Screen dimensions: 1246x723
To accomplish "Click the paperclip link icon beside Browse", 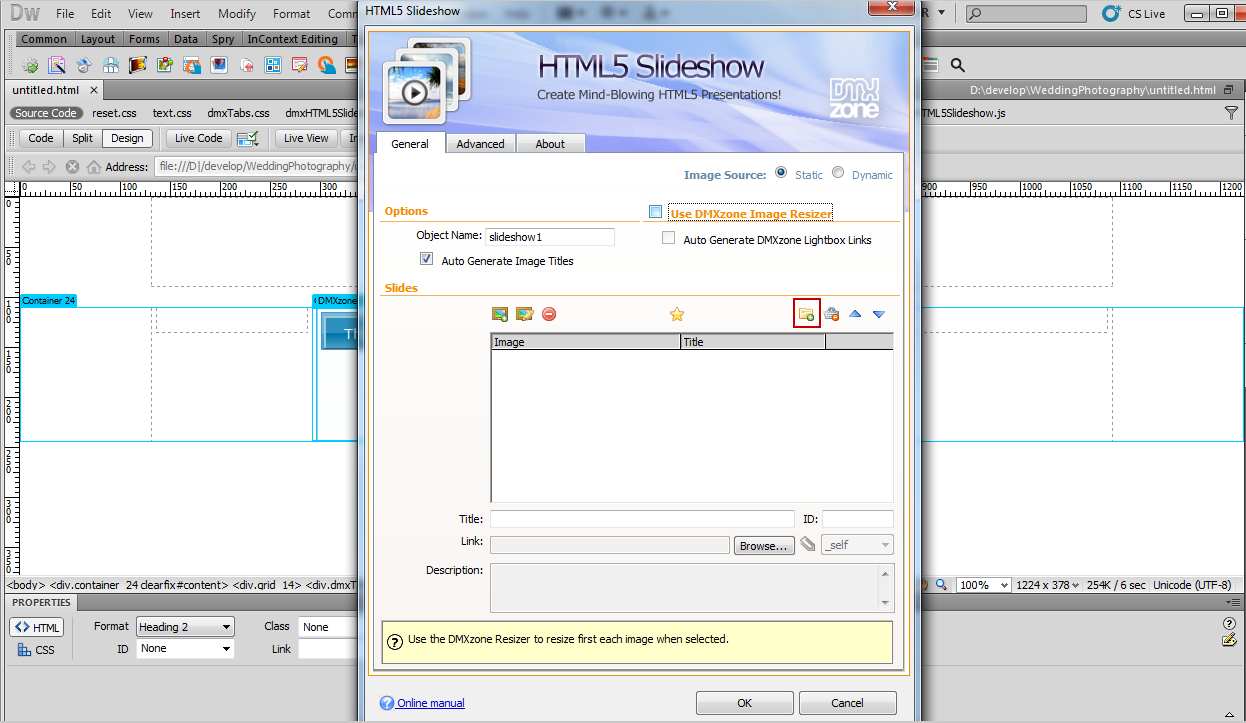I will point(808,545).
